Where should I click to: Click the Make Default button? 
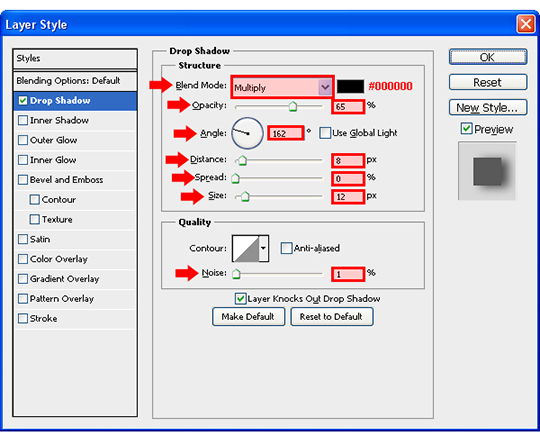248,317
